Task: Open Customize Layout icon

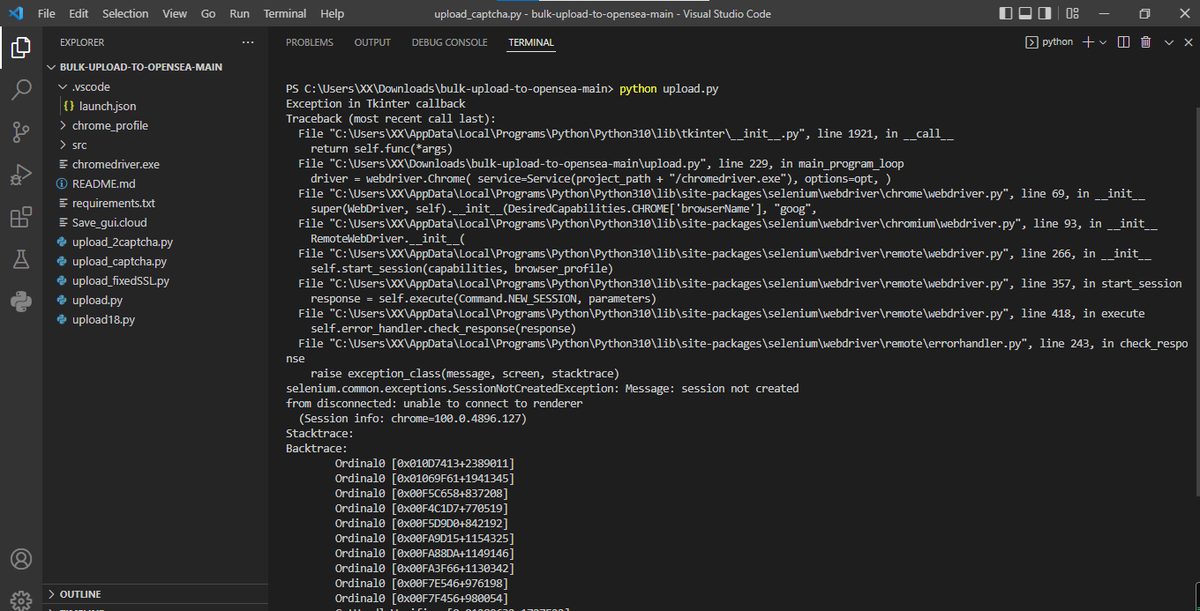Action: [1072, 13]
